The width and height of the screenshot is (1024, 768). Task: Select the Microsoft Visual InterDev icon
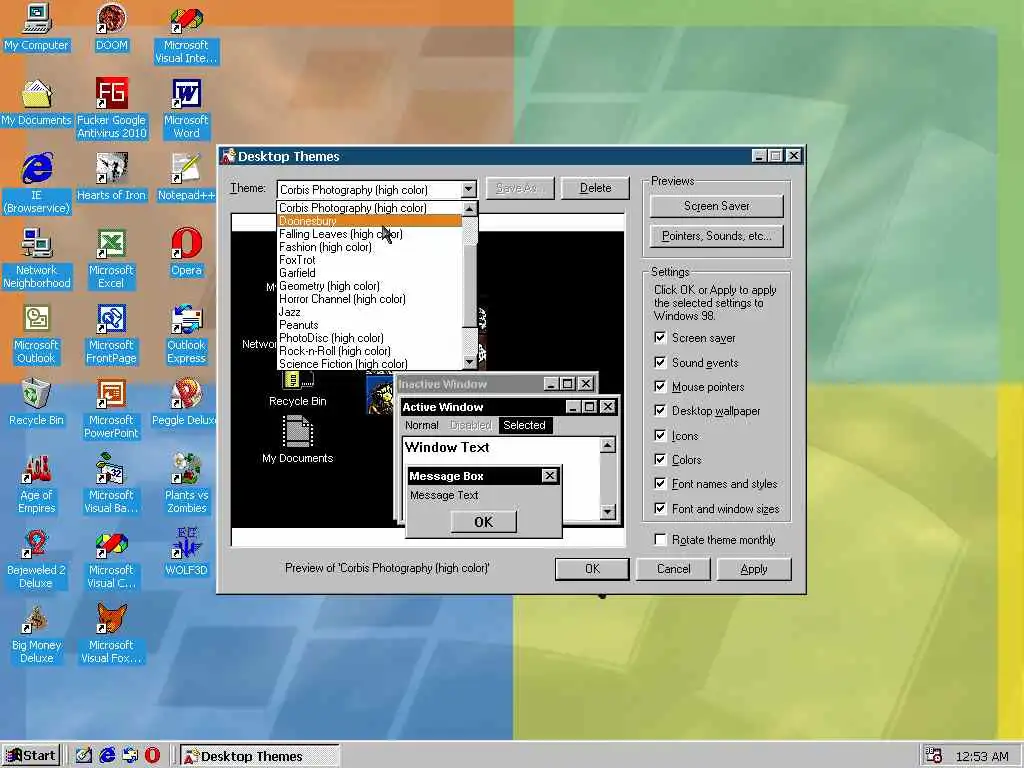click(x=186, y=34)
